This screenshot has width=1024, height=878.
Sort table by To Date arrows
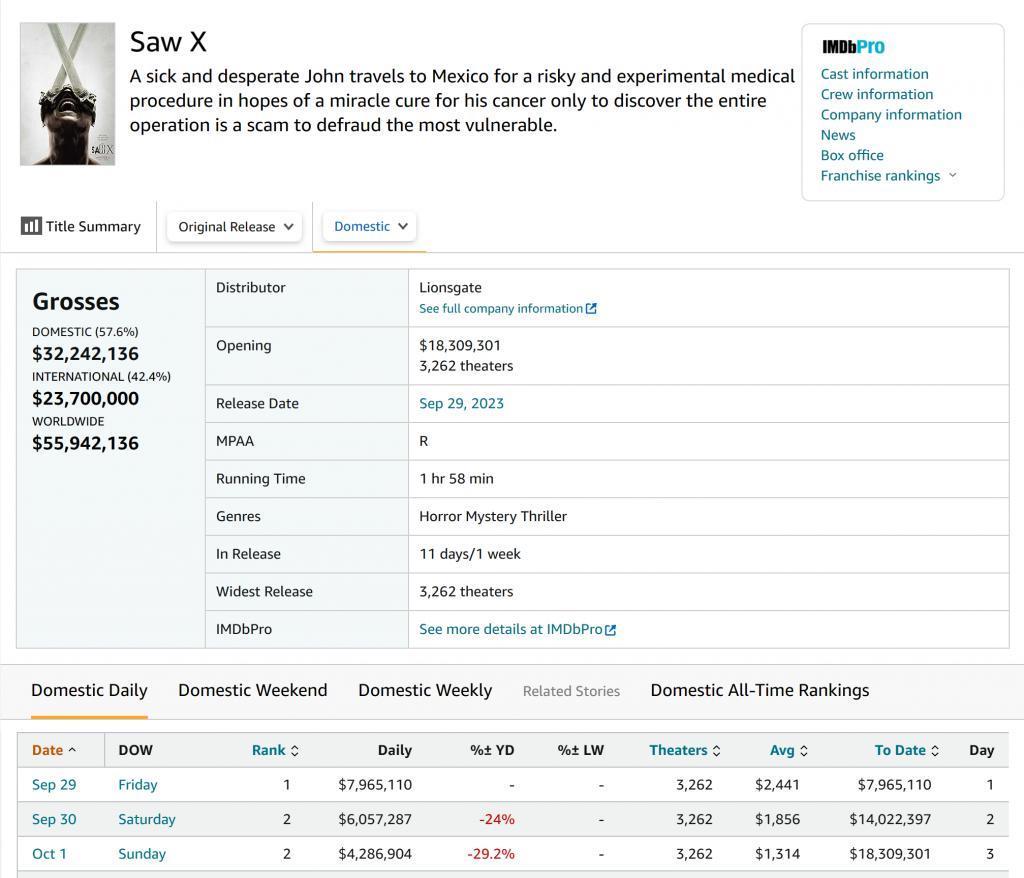[x=935, y=751]
